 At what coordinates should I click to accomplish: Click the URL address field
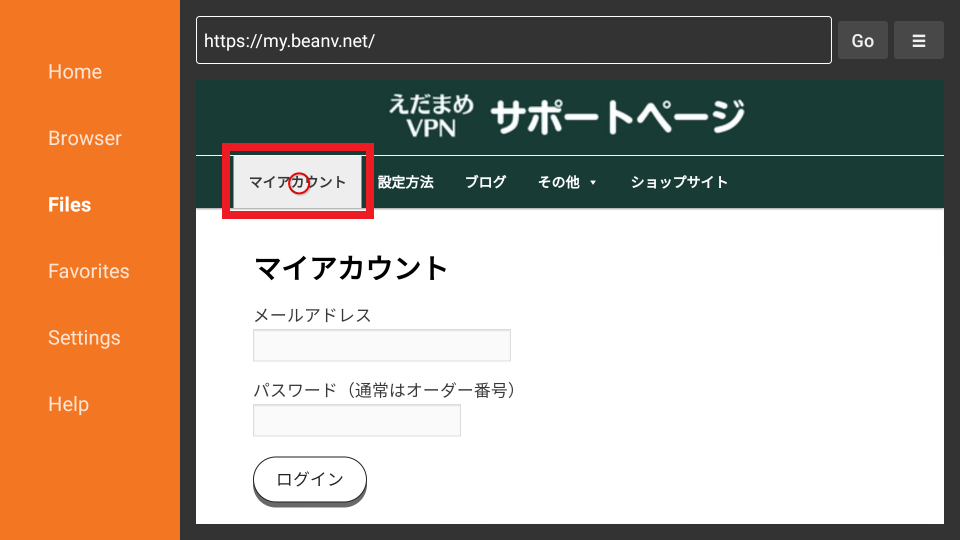click(x=514, y=40)
